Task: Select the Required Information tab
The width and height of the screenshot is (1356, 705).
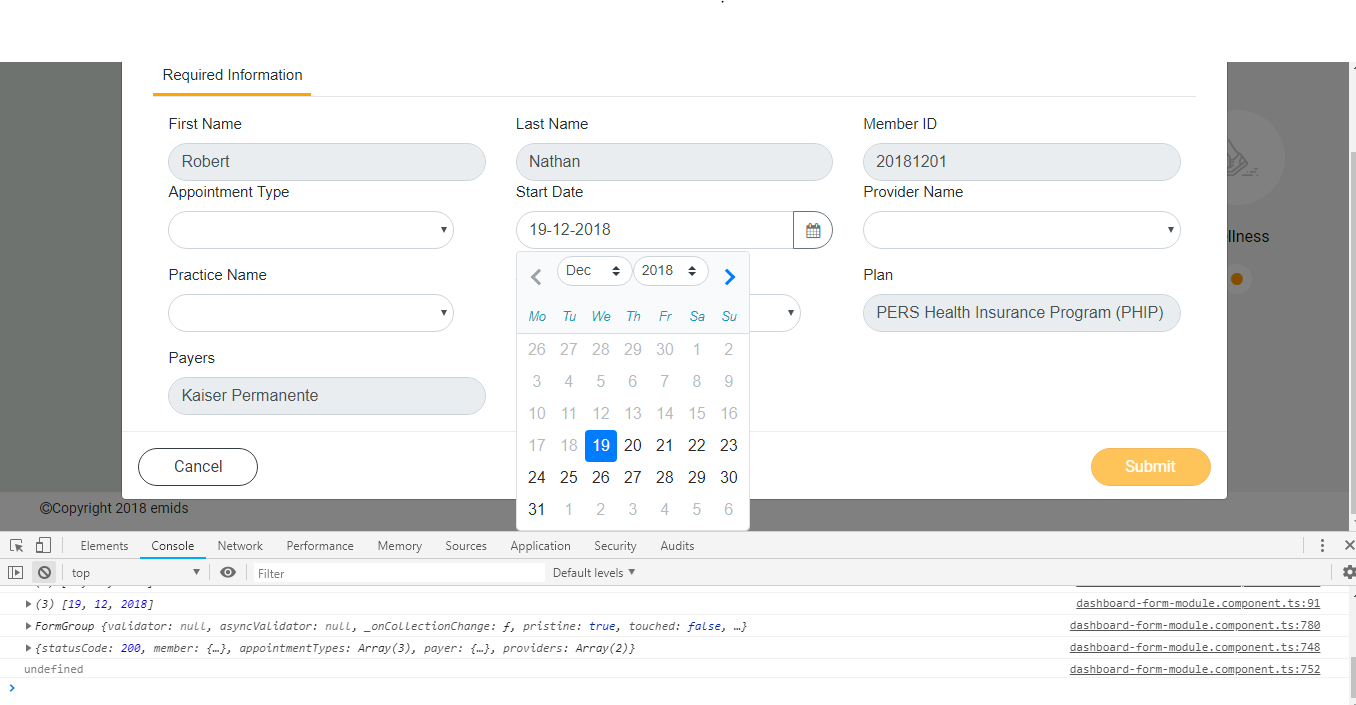Action: tap(231, 74)
